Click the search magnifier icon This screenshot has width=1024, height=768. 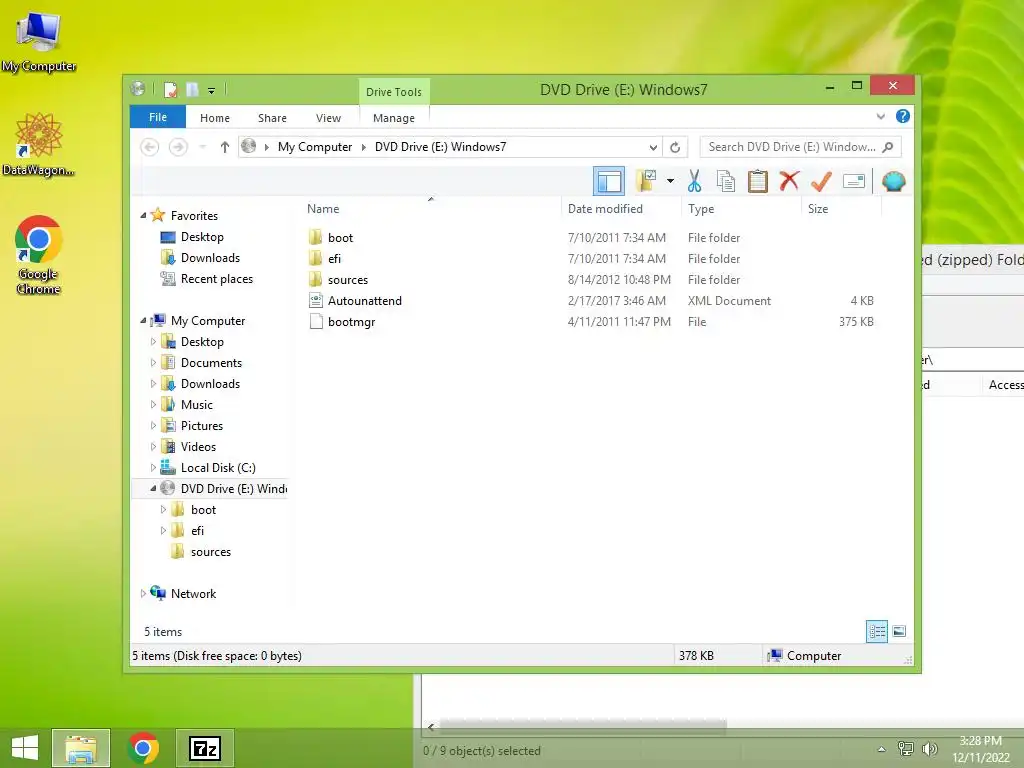tap(888, 147)
